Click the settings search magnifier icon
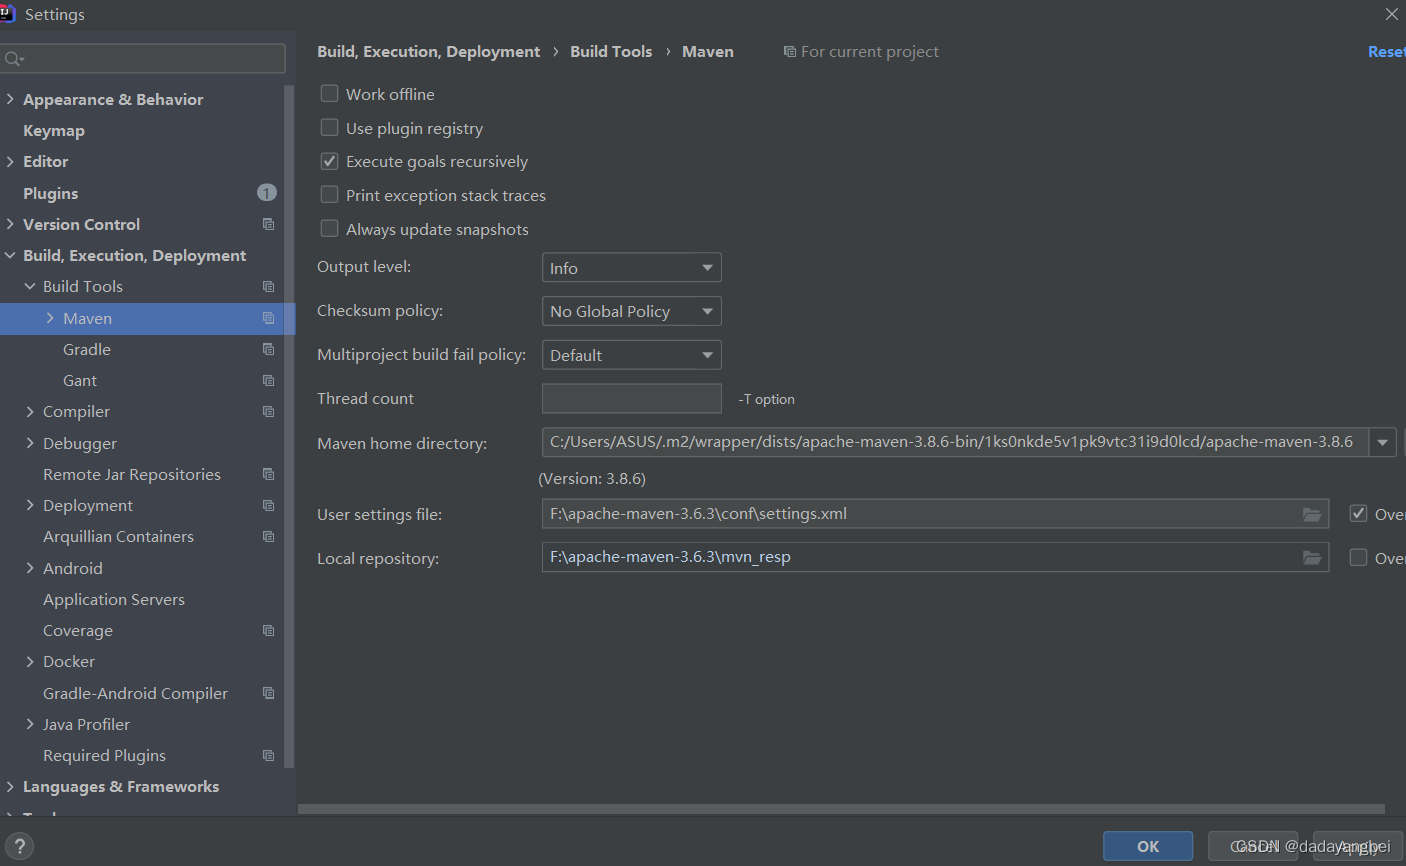This screenshot has width=1406, height=866. coord(13,59)
